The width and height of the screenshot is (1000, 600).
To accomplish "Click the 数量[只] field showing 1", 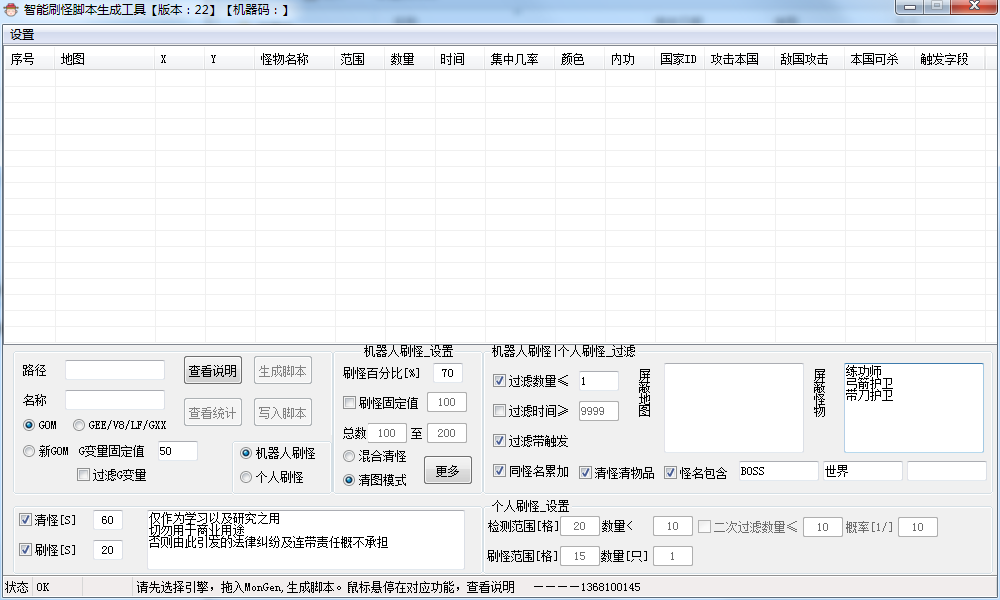I will [672, 556].
